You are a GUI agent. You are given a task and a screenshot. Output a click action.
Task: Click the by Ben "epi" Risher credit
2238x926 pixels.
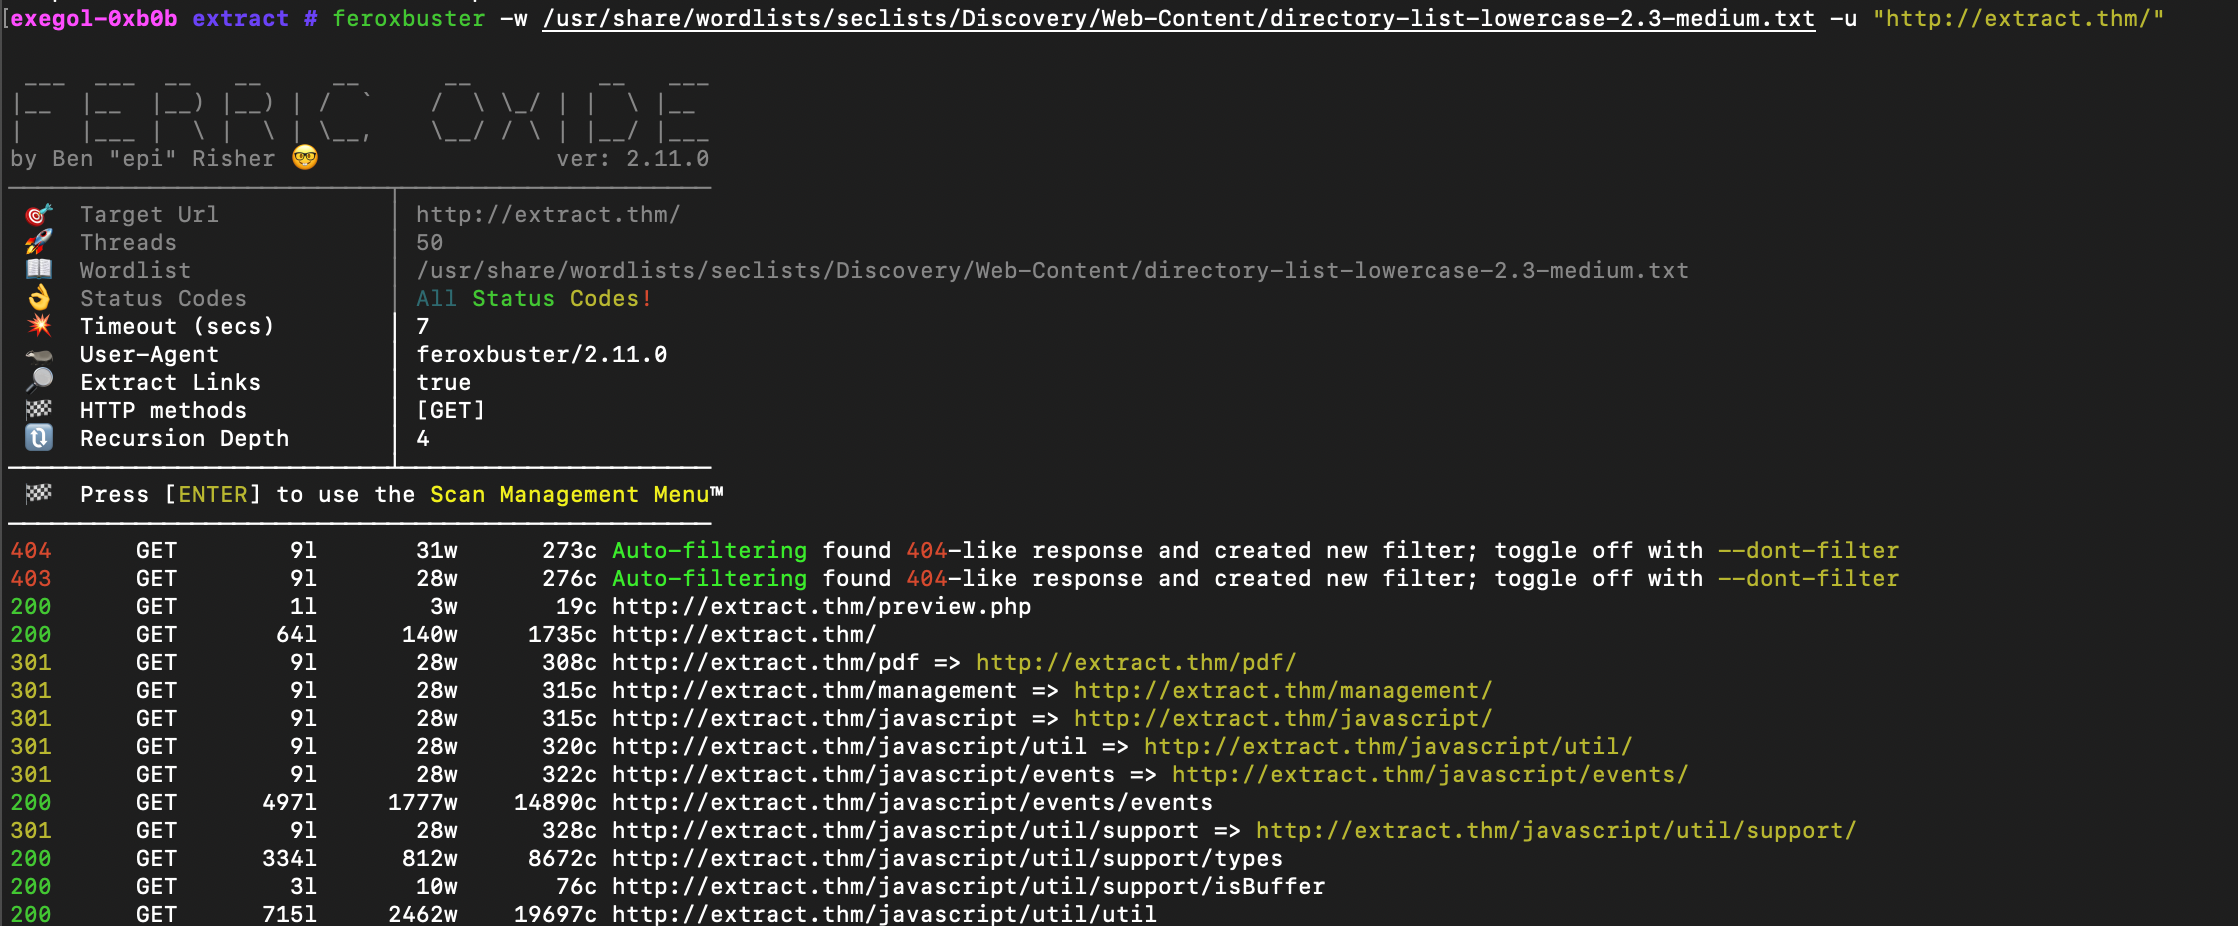click(143, 158)
